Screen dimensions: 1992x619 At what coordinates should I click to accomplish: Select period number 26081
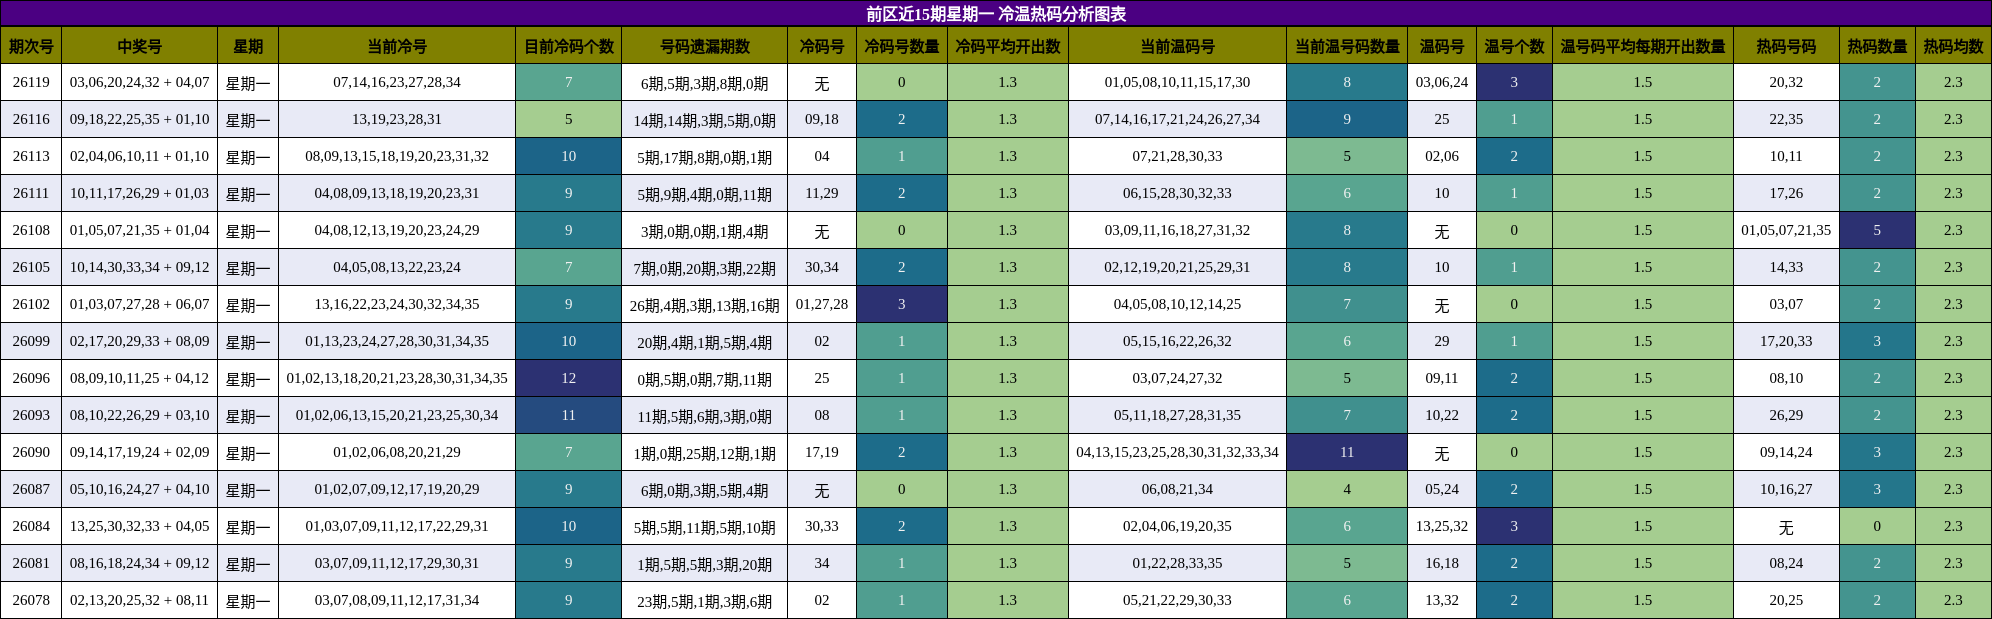coord(31,563)
